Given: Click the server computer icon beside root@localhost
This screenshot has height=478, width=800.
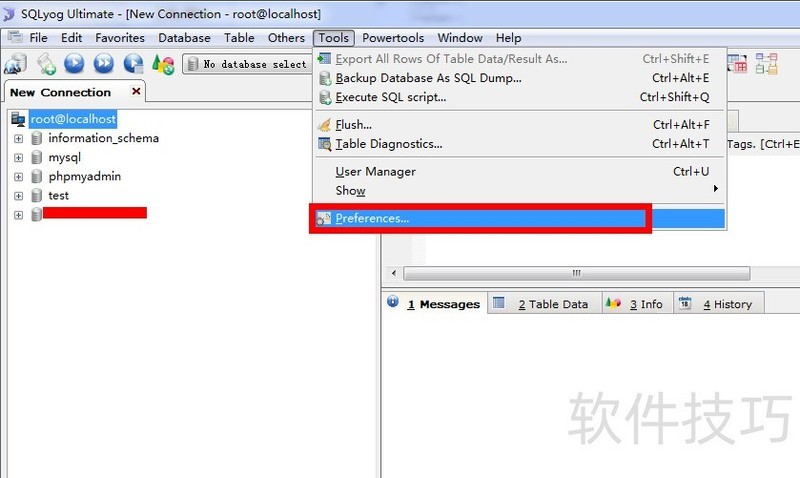Looking at the screenshot, I should pyautogui.click(x=18, y=119).
